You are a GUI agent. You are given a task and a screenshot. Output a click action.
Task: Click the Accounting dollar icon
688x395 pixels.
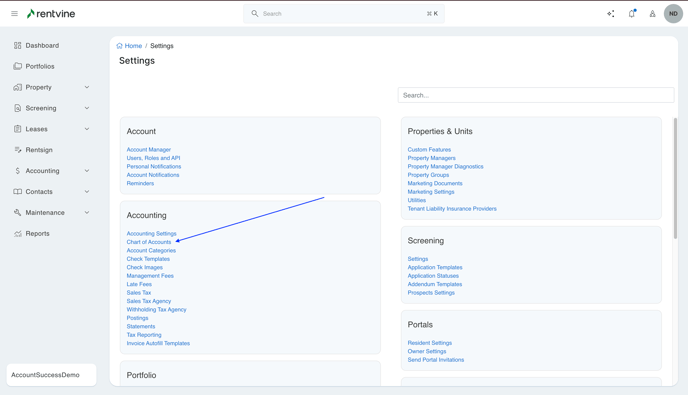pos(18,171)
